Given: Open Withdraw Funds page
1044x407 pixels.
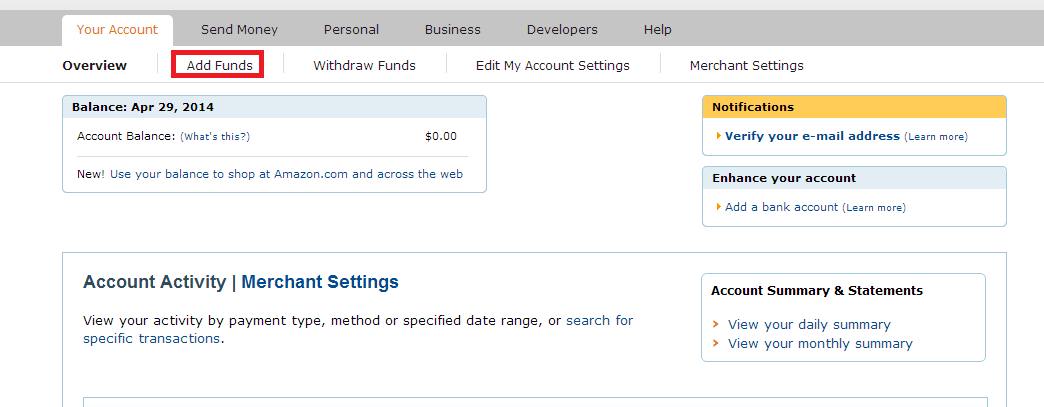Looking at the screenshot, I should [364, 65].
